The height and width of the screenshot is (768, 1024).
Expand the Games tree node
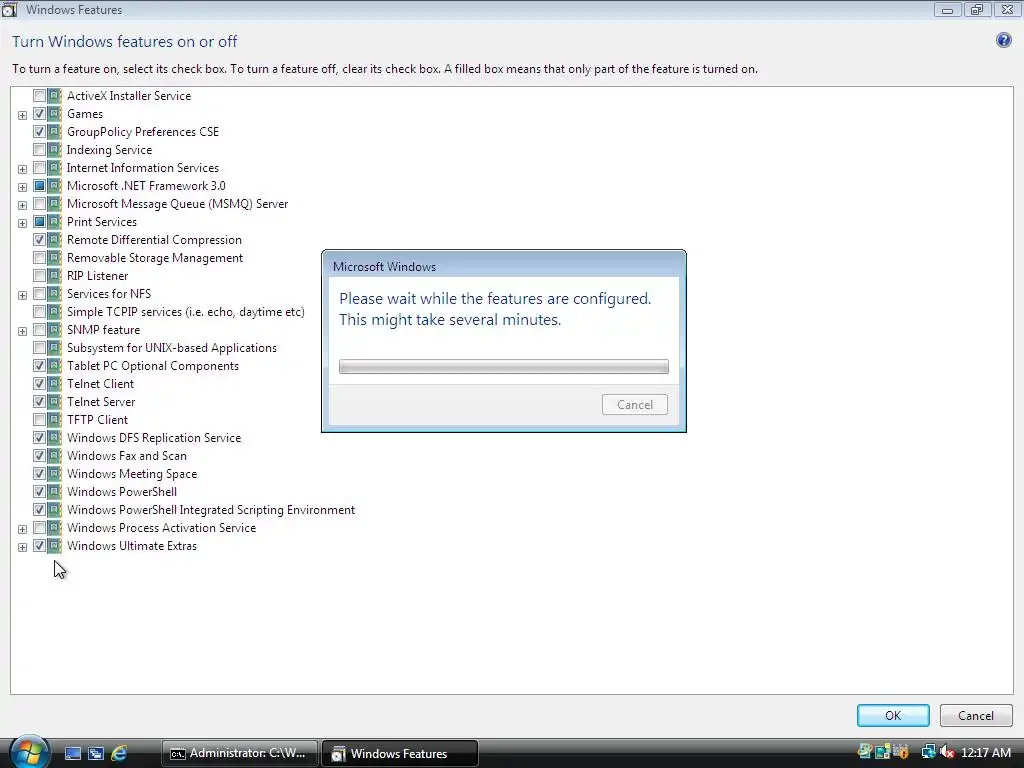tap(22, 115)
